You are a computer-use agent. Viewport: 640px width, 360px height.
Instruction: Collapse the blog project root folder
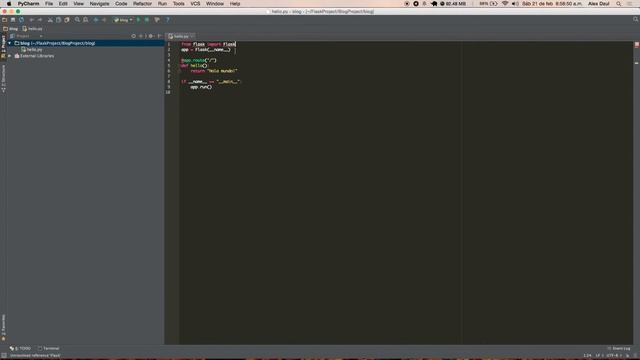(10, 43)
